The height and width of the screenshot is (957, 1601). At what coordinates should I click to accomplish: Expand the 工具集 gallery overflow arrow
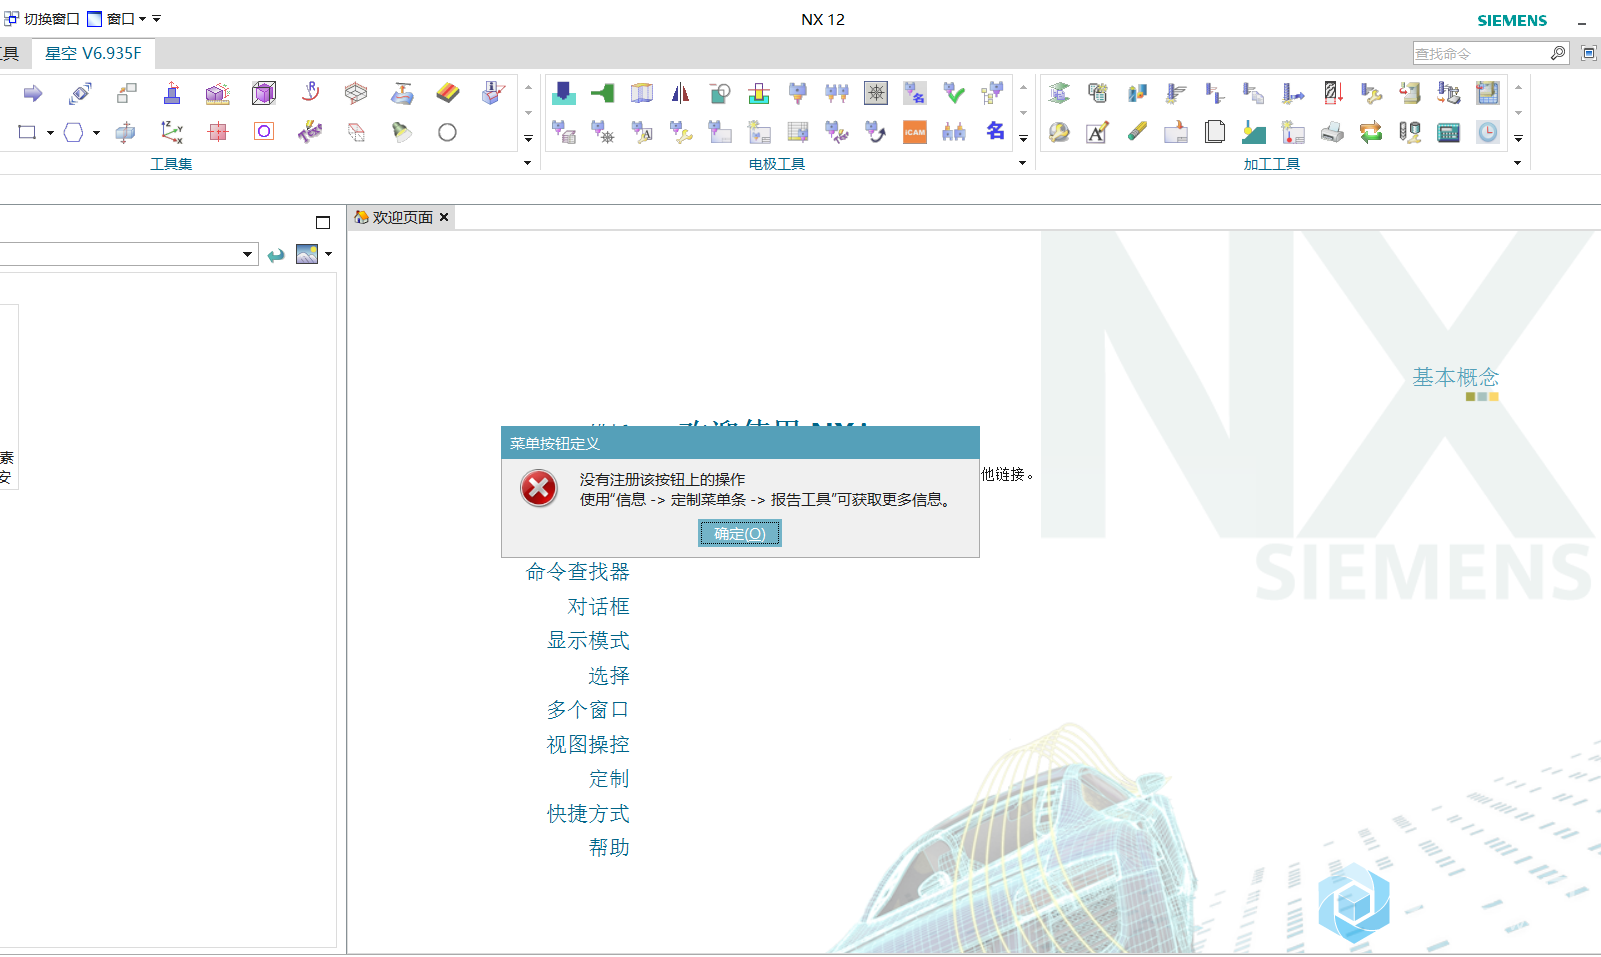pos(528,139)
